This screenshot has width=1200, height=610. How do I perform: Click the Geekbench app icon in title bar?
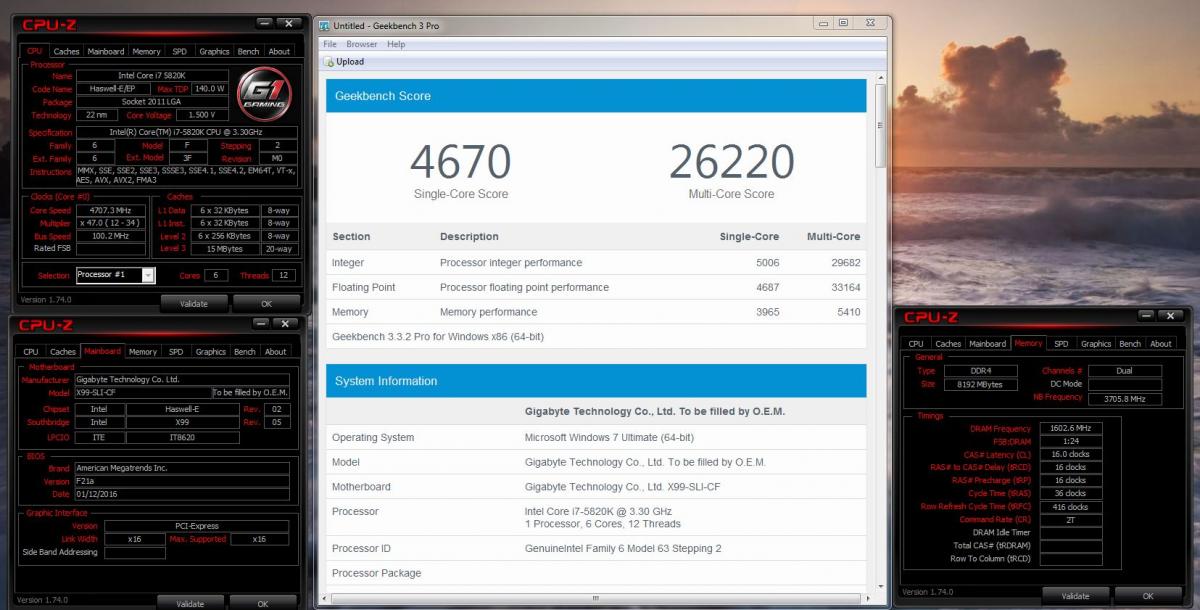[x=326, y=24]
